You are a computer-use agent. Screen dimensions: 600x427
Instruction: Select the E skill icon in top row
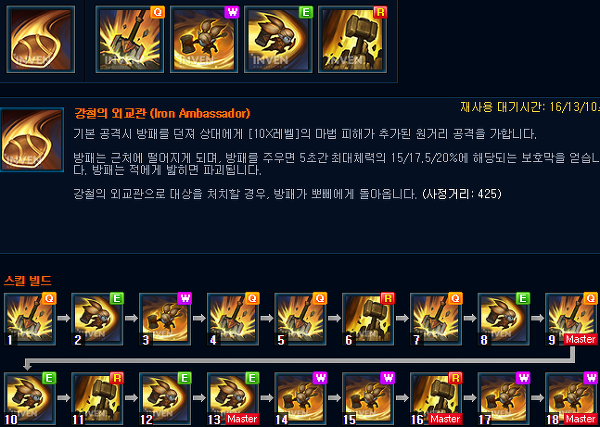pos(278,39)
